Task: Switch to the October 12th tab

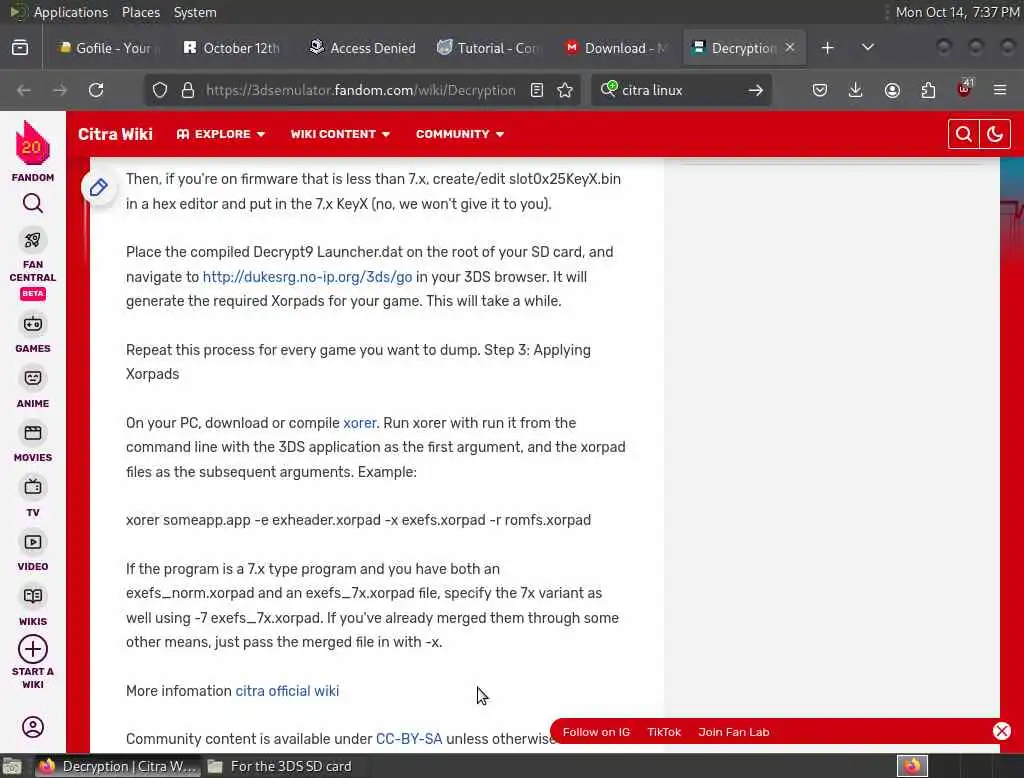Action: (232, 48)
